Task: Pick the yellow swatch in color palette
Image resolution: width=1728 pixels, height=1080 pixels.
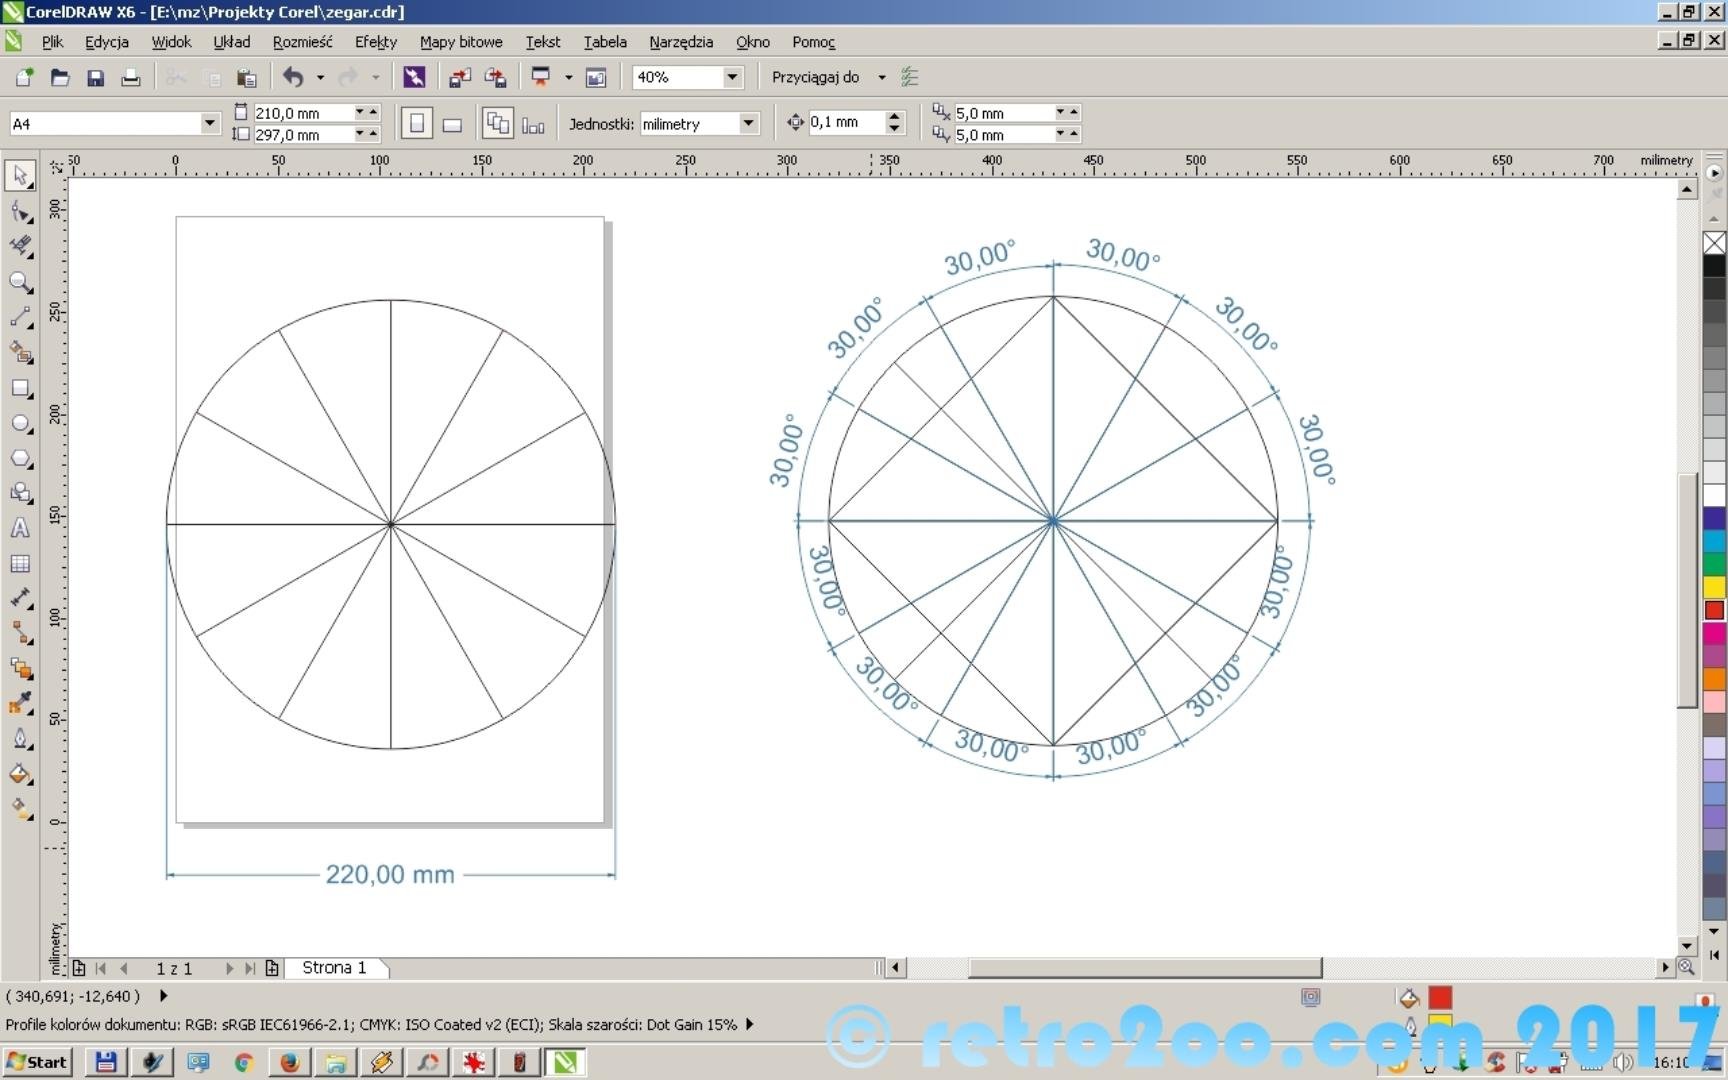Action: click(1714, 586)
